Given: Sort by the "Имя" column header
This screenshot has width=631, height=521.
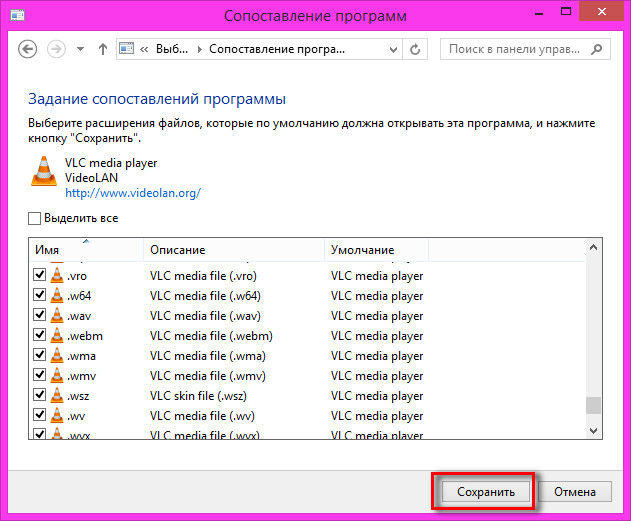Looking at the screenshot, I should [x=86, y=249].
